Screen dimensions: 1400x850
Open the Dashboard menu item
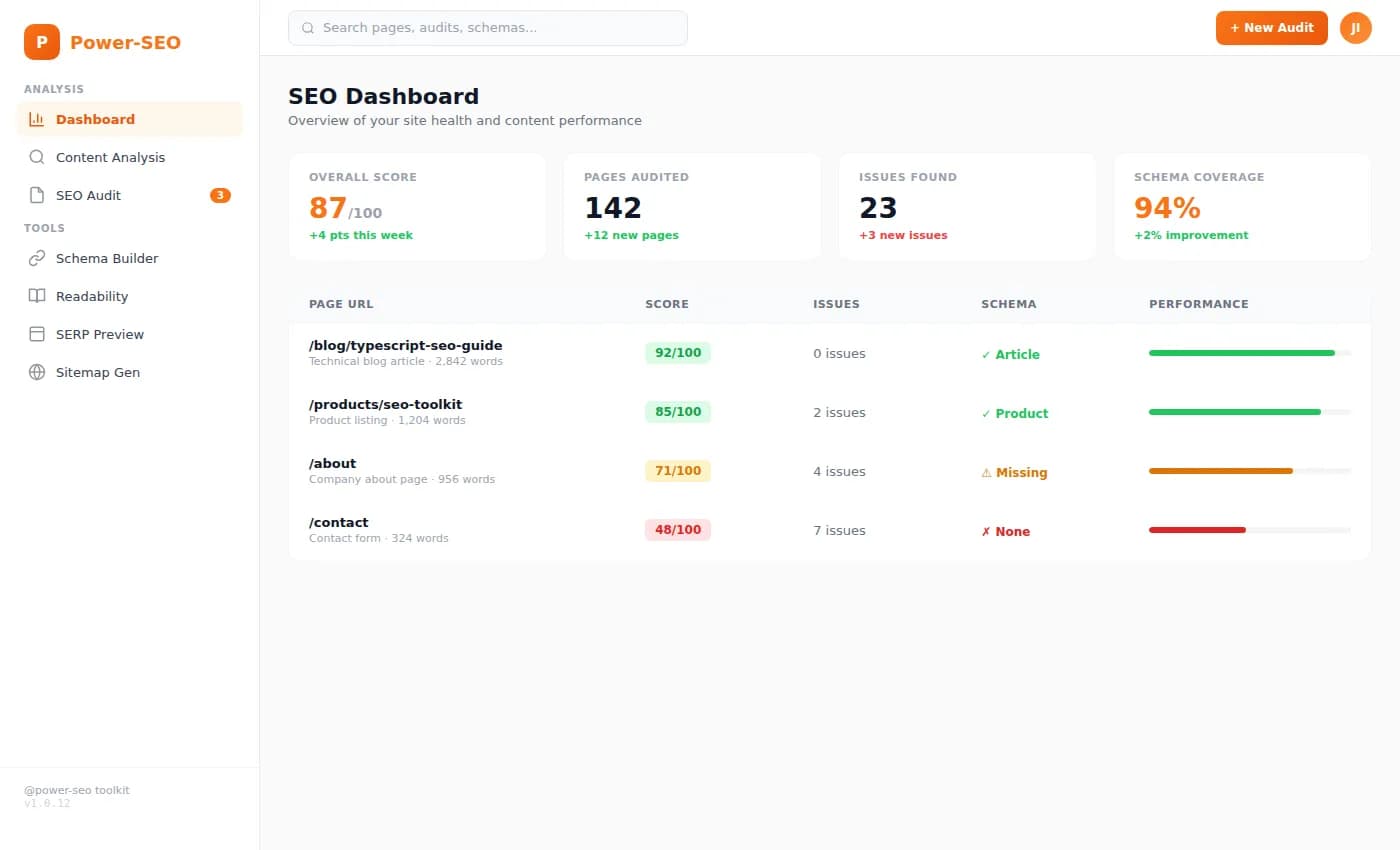tap(130, 119)
